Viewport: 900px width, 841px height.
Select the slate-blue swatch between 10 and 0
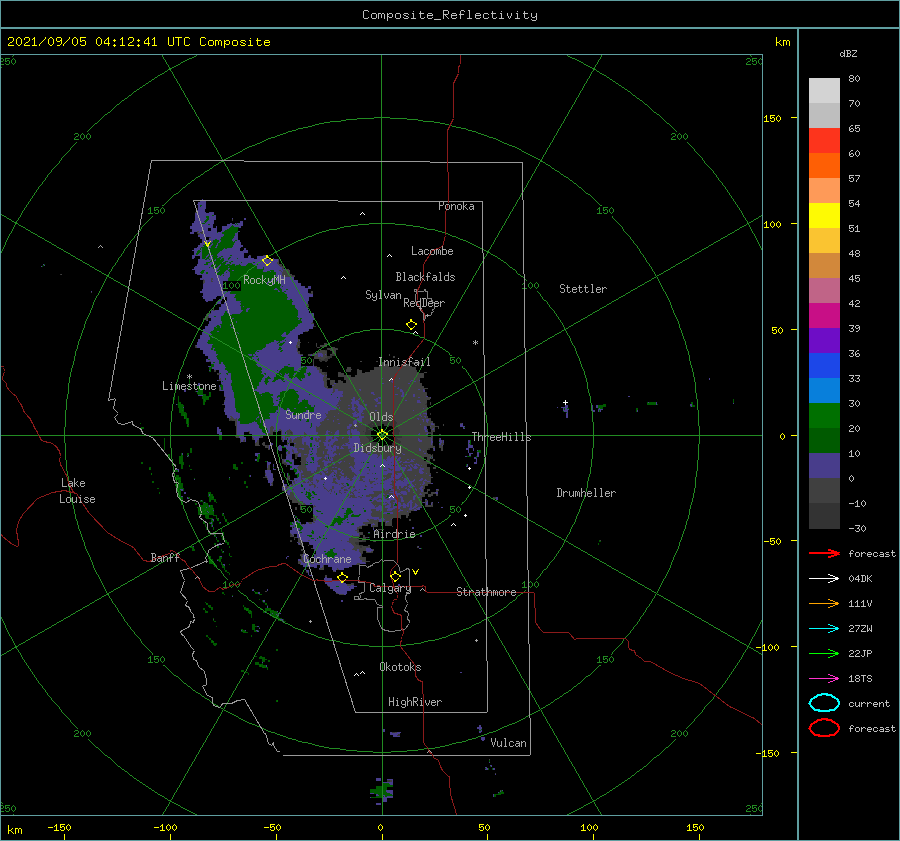824,466
